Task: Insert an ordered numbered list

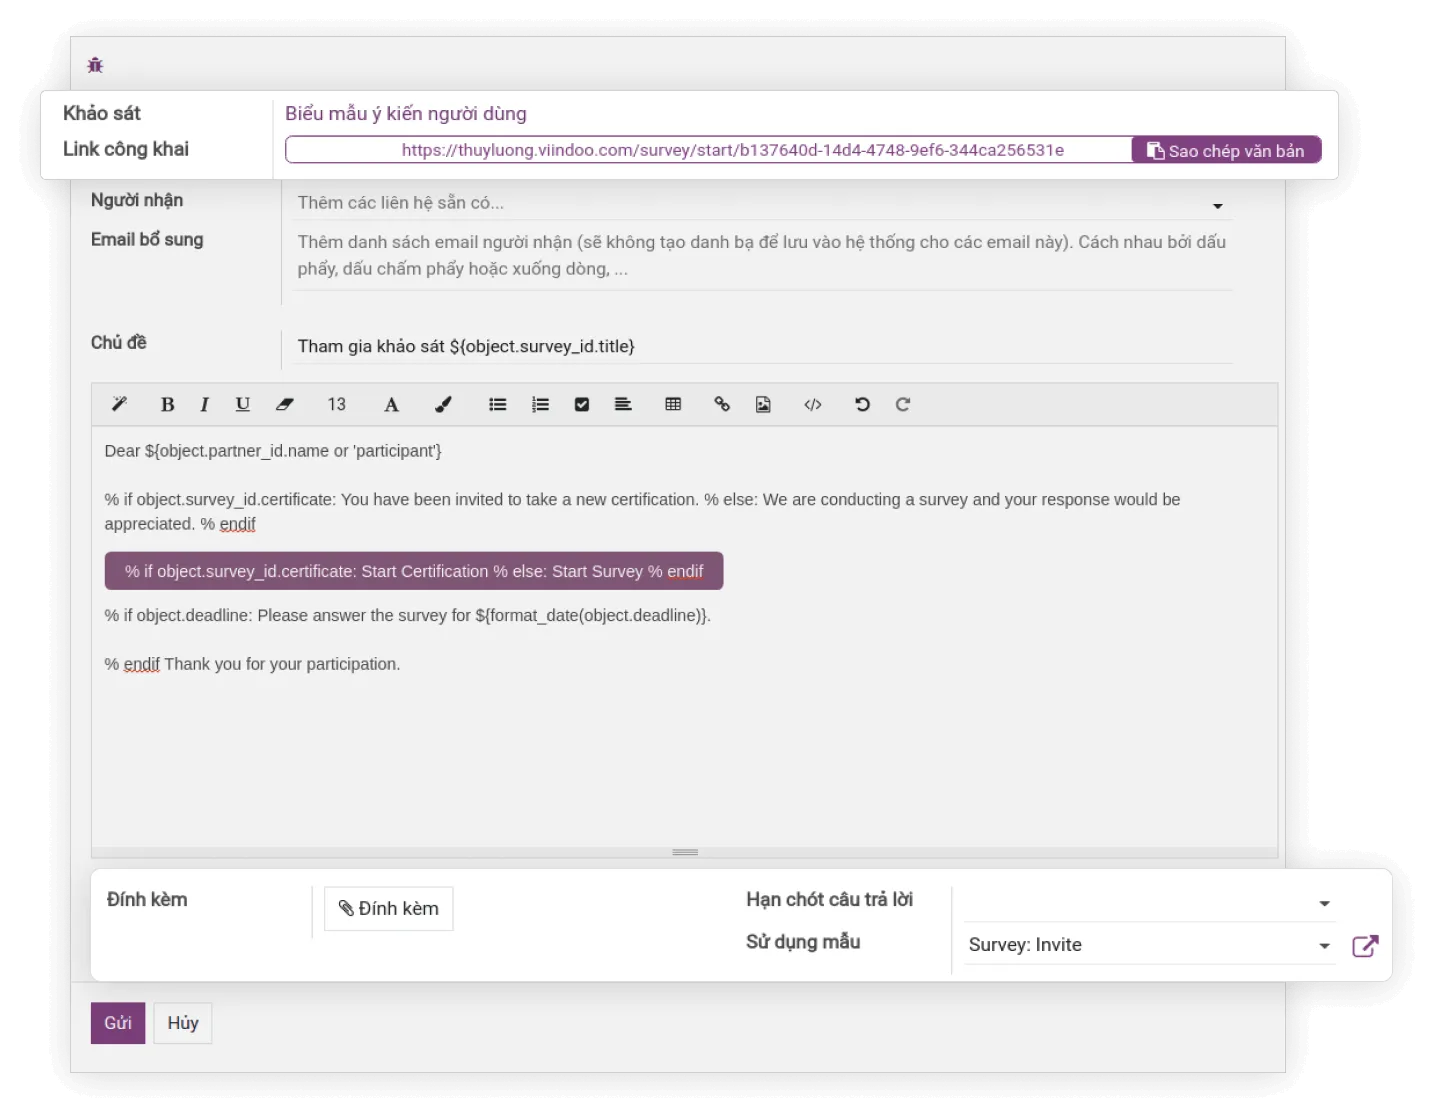Action: click(540, 404)
